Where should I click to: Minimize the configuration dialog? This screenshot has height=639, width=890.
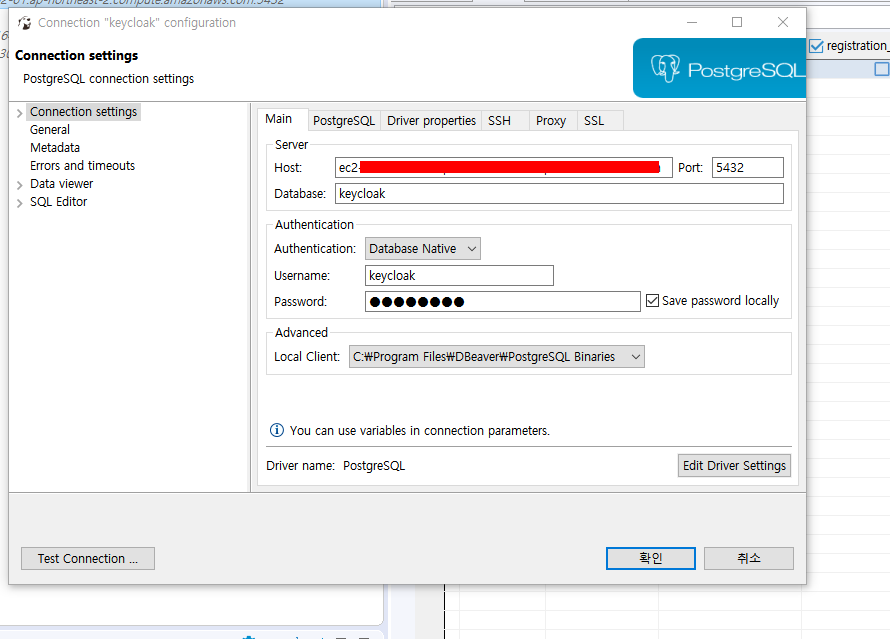tap(692, 22)
